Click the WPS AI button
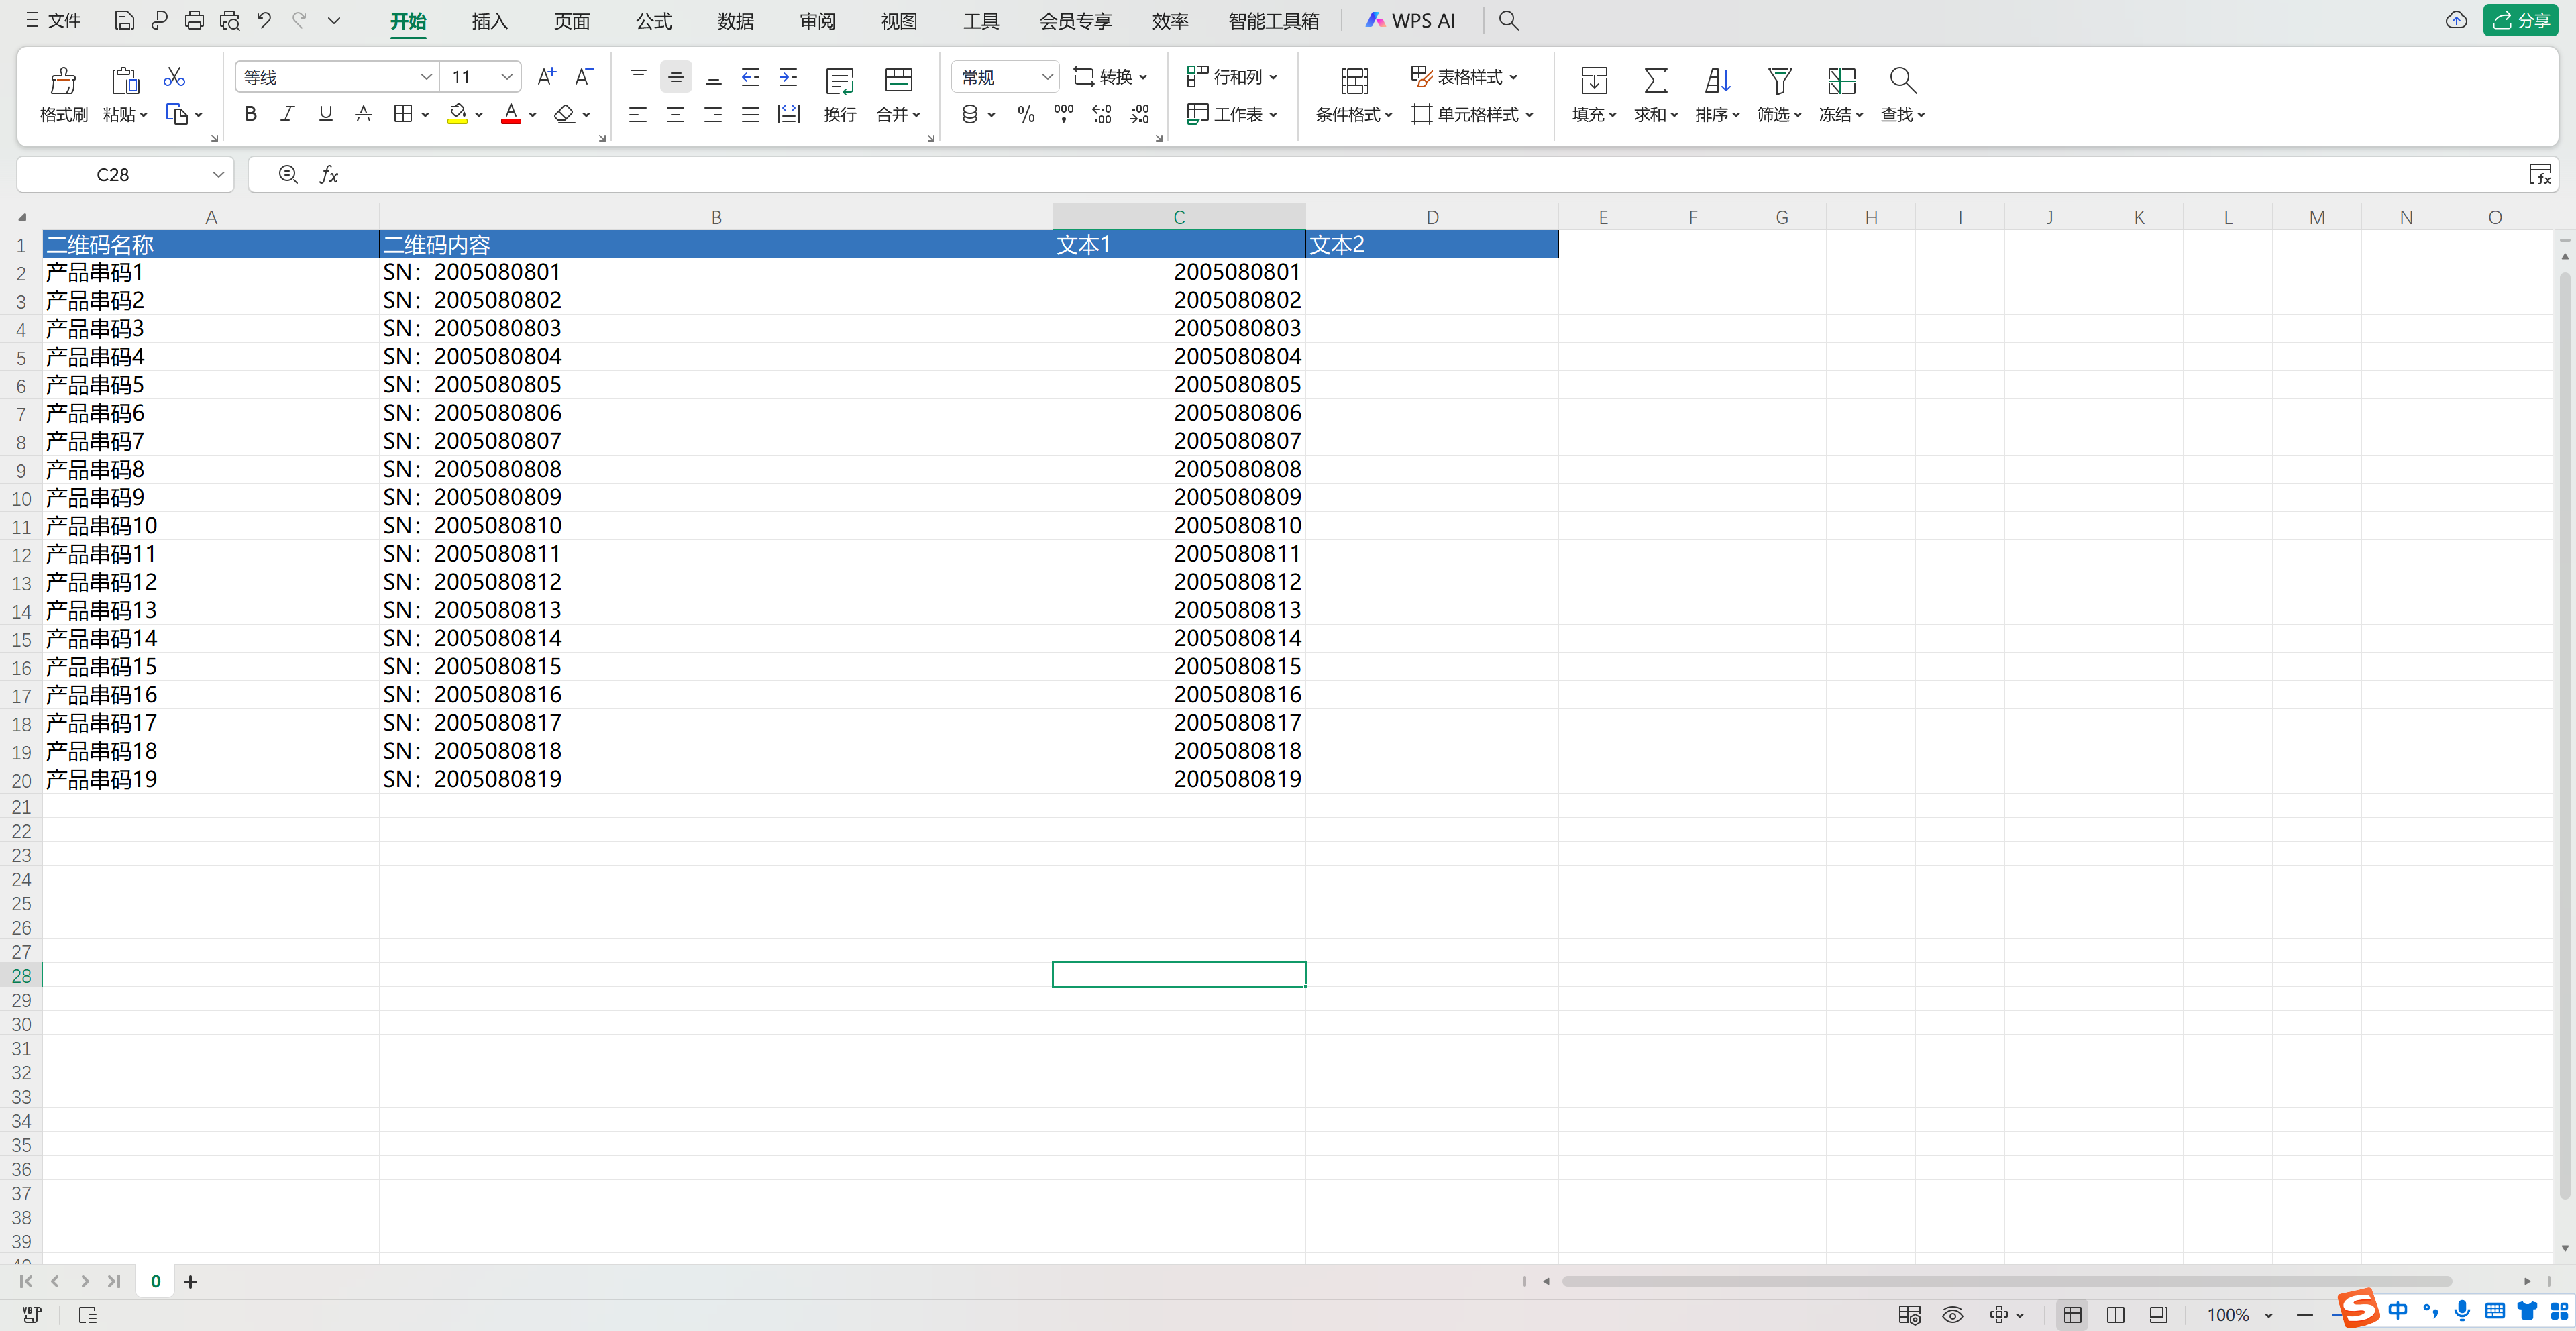Screen dimensions: 2576x1331 point(1410,20)
